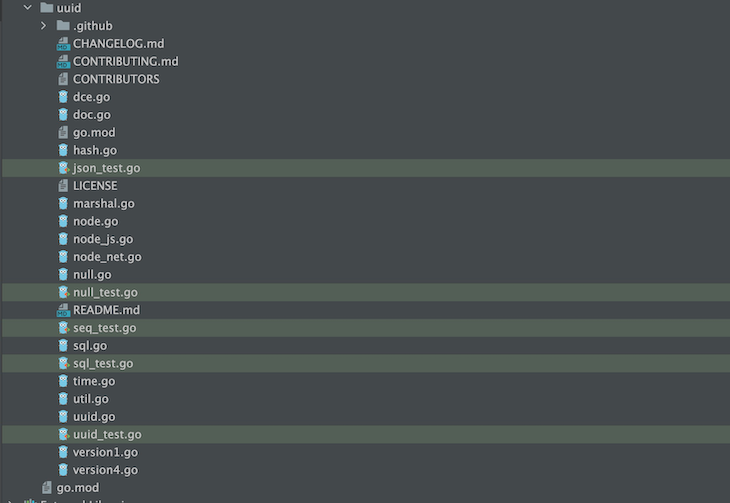
Task: Open sql_test.go file
Action: click(x=102, y=363)
